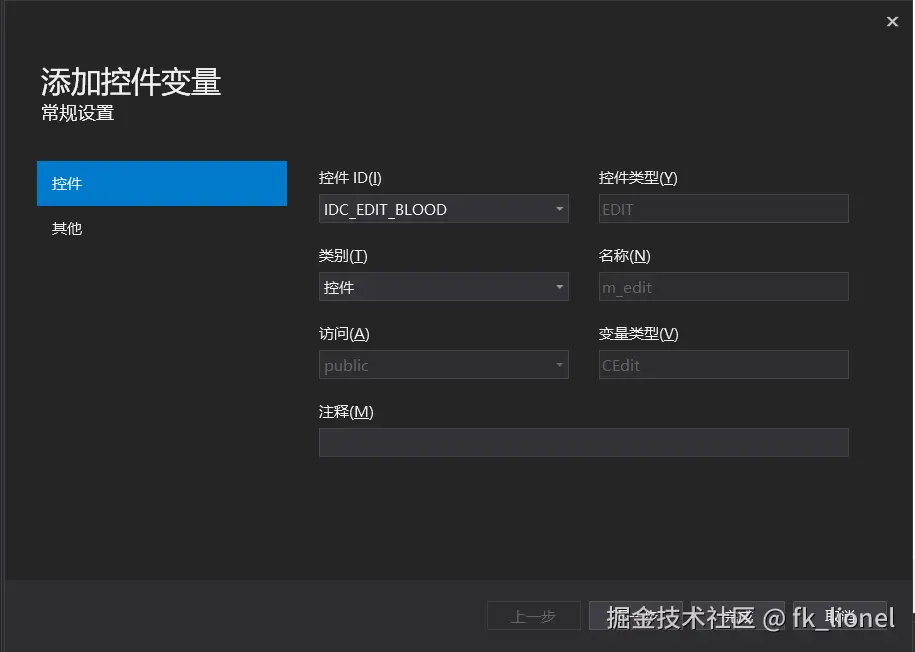Select the 控件 section in sidebar
915x652 pixels.
pos(66,183)
